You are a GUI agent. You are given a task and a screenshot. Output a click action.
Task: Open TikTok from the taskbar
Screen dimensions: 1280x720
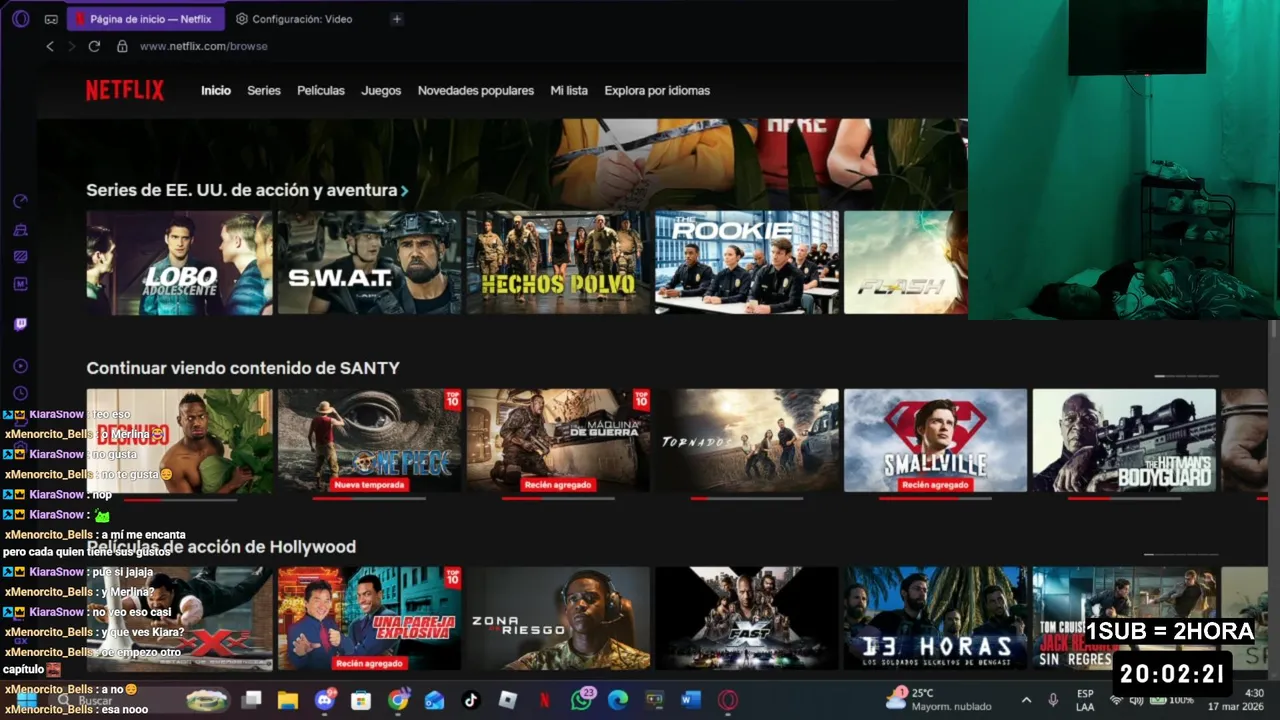[471, 700]
